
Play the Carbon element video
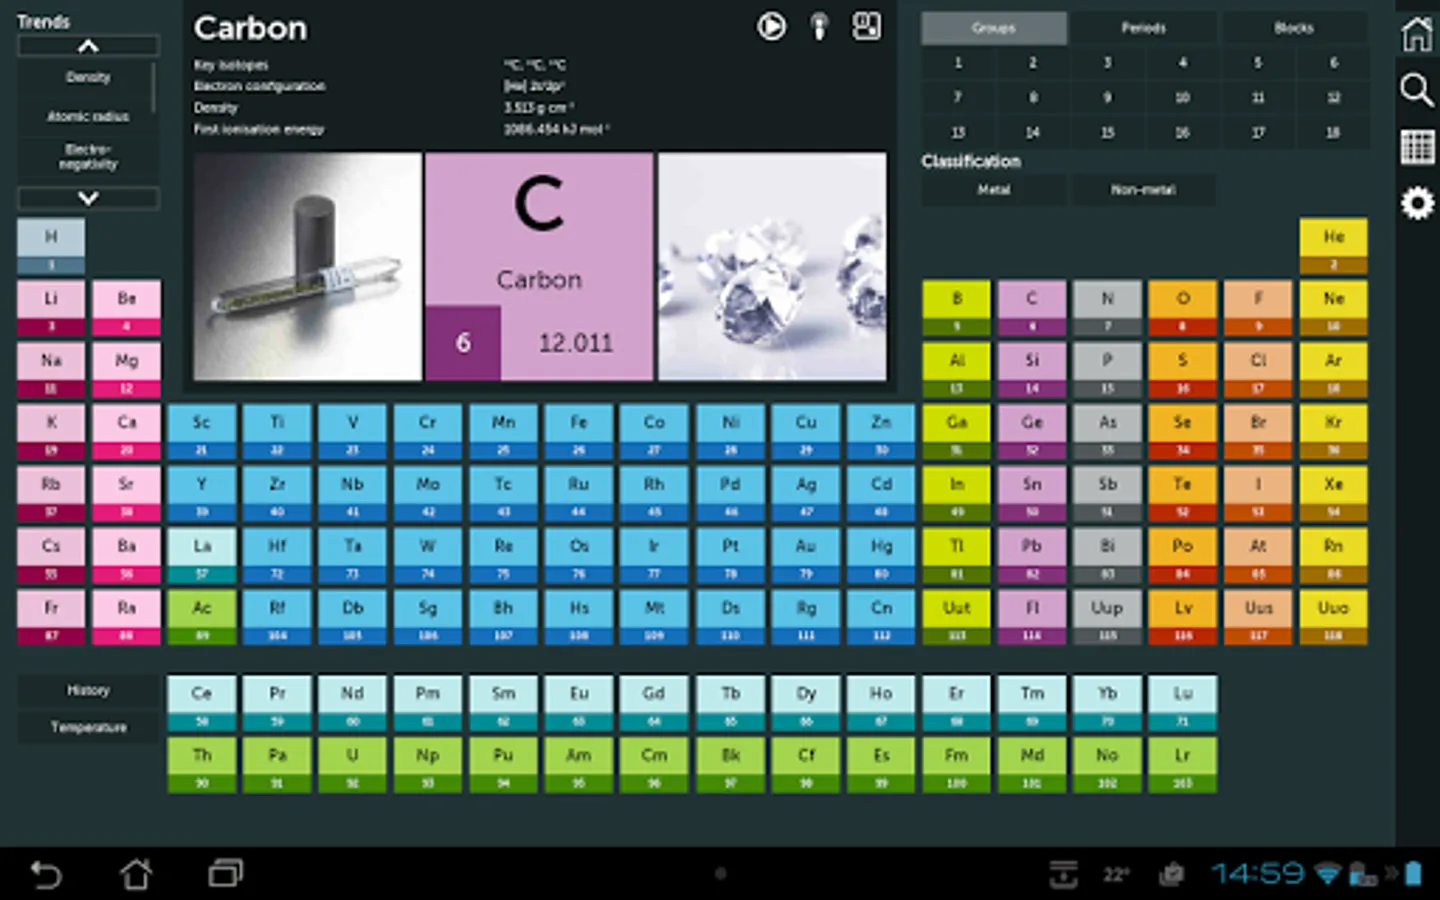(x=771, y=27)
